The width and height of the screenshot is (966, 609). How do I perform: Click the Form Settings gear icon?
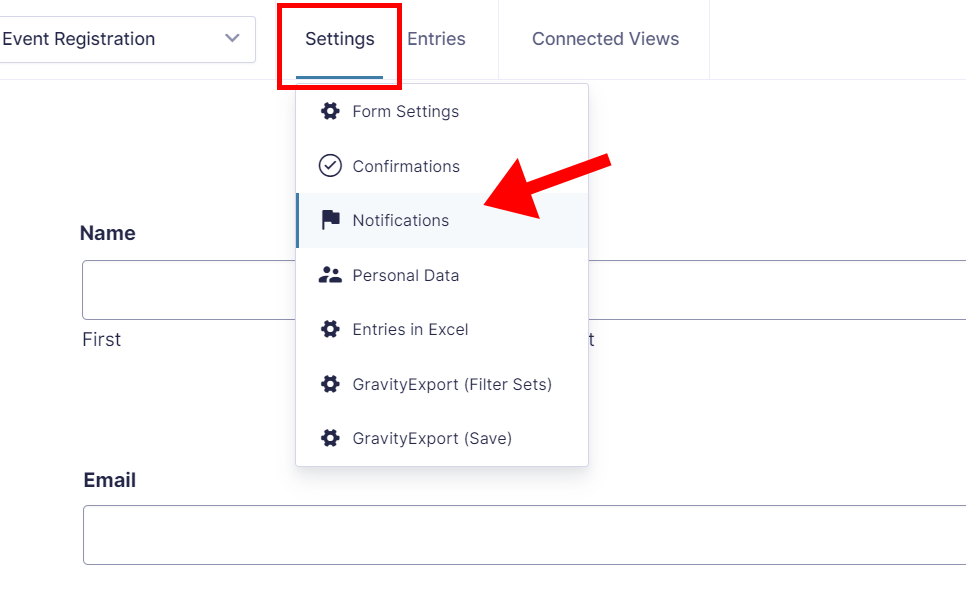(x=330, y=111)
